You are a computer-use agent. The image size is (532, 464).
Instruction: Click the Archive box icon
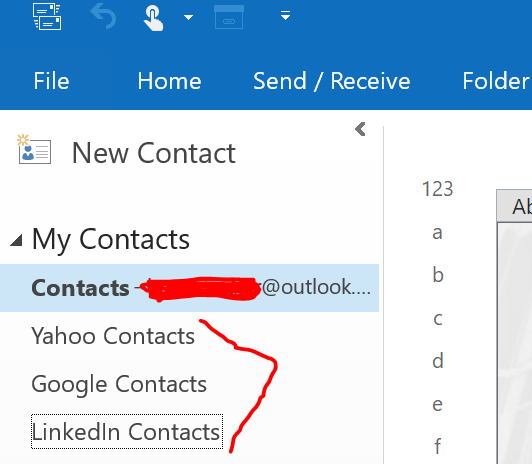[229, 17]
